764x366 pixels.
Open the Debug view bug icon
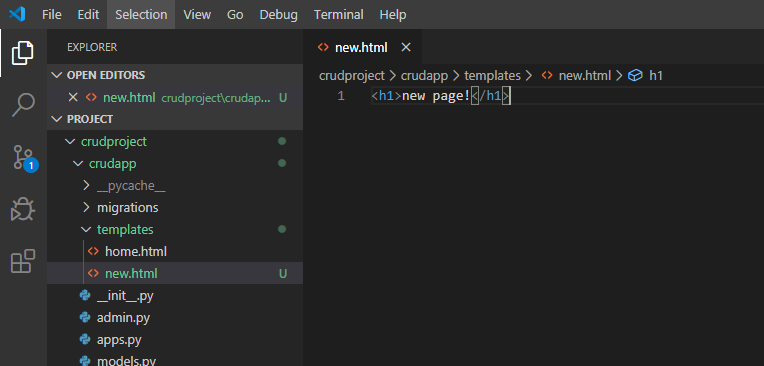23,210
